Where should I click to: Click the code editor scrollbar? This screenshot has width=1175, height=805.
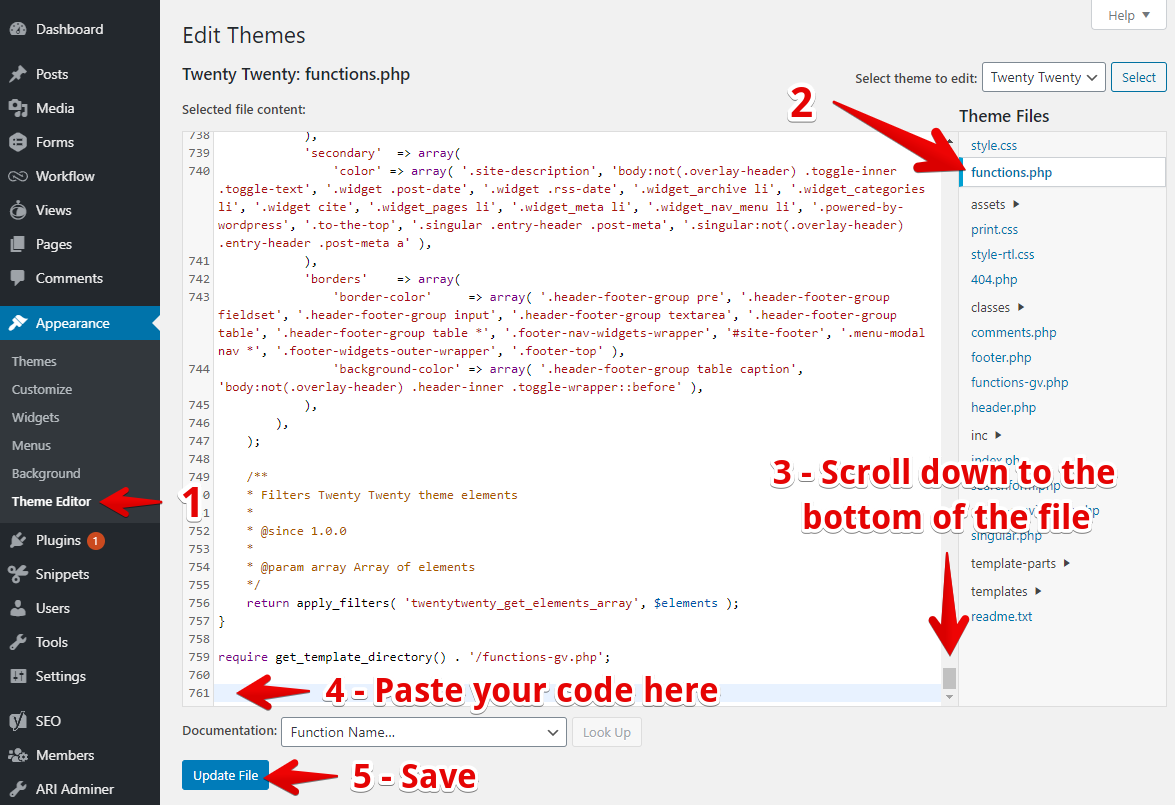pos(947,677)
